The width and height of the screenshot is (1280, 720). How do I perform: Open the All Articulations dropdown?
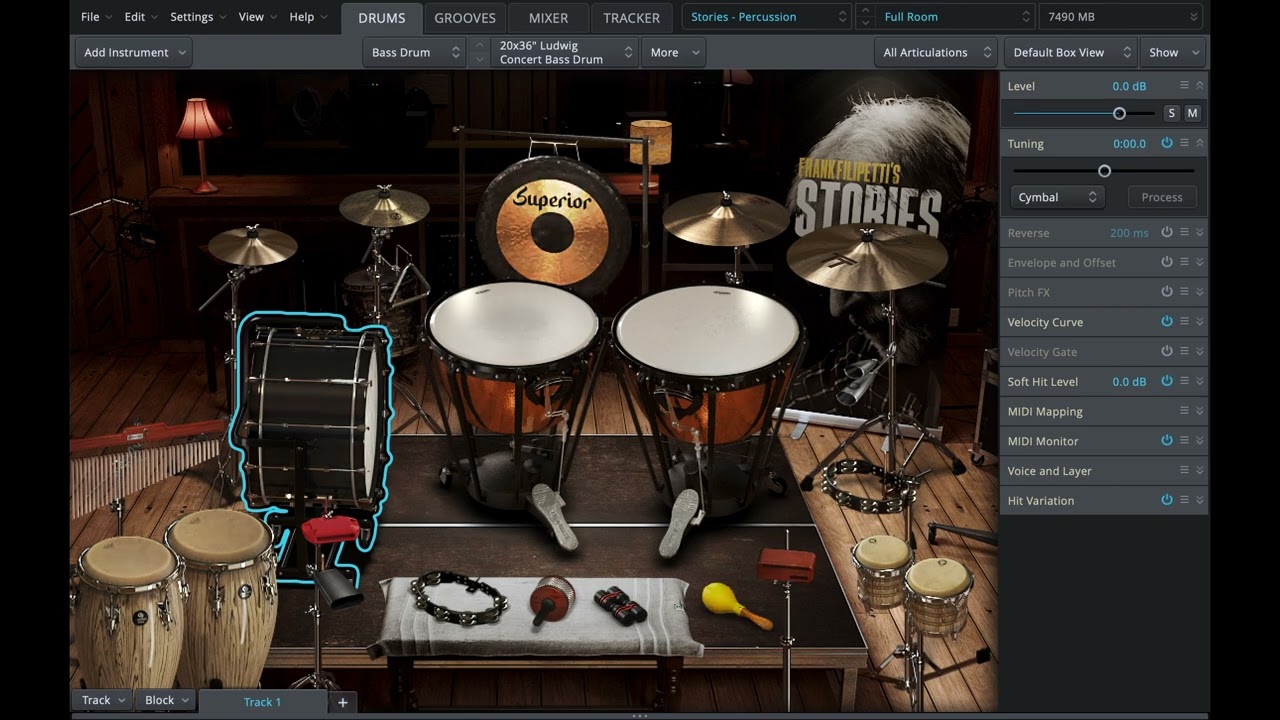pos(936,52)
